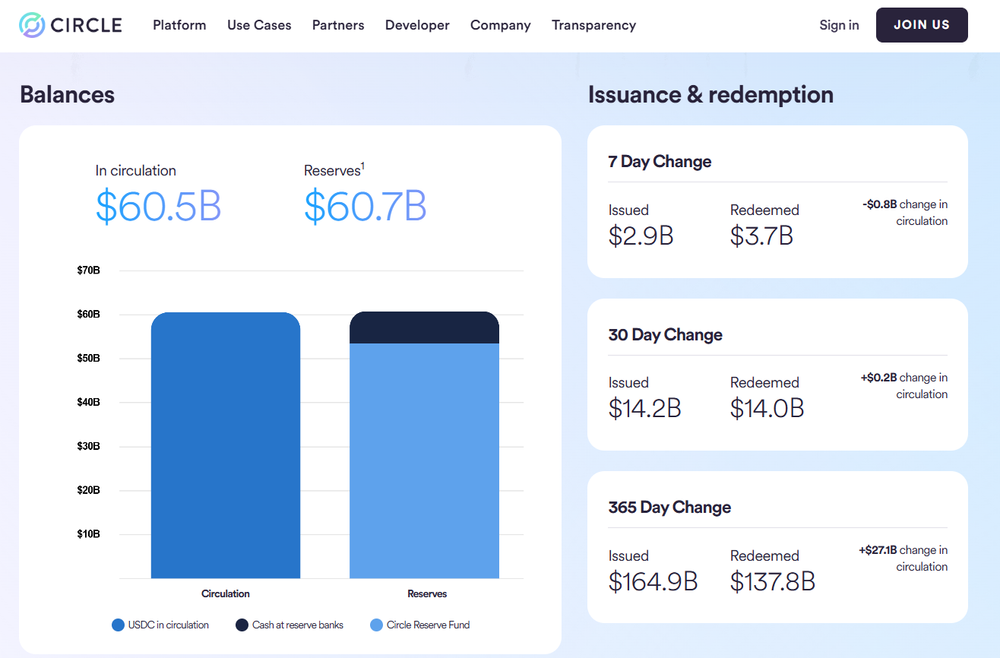Click the dark blue Circulation bar

click(225, 445)
